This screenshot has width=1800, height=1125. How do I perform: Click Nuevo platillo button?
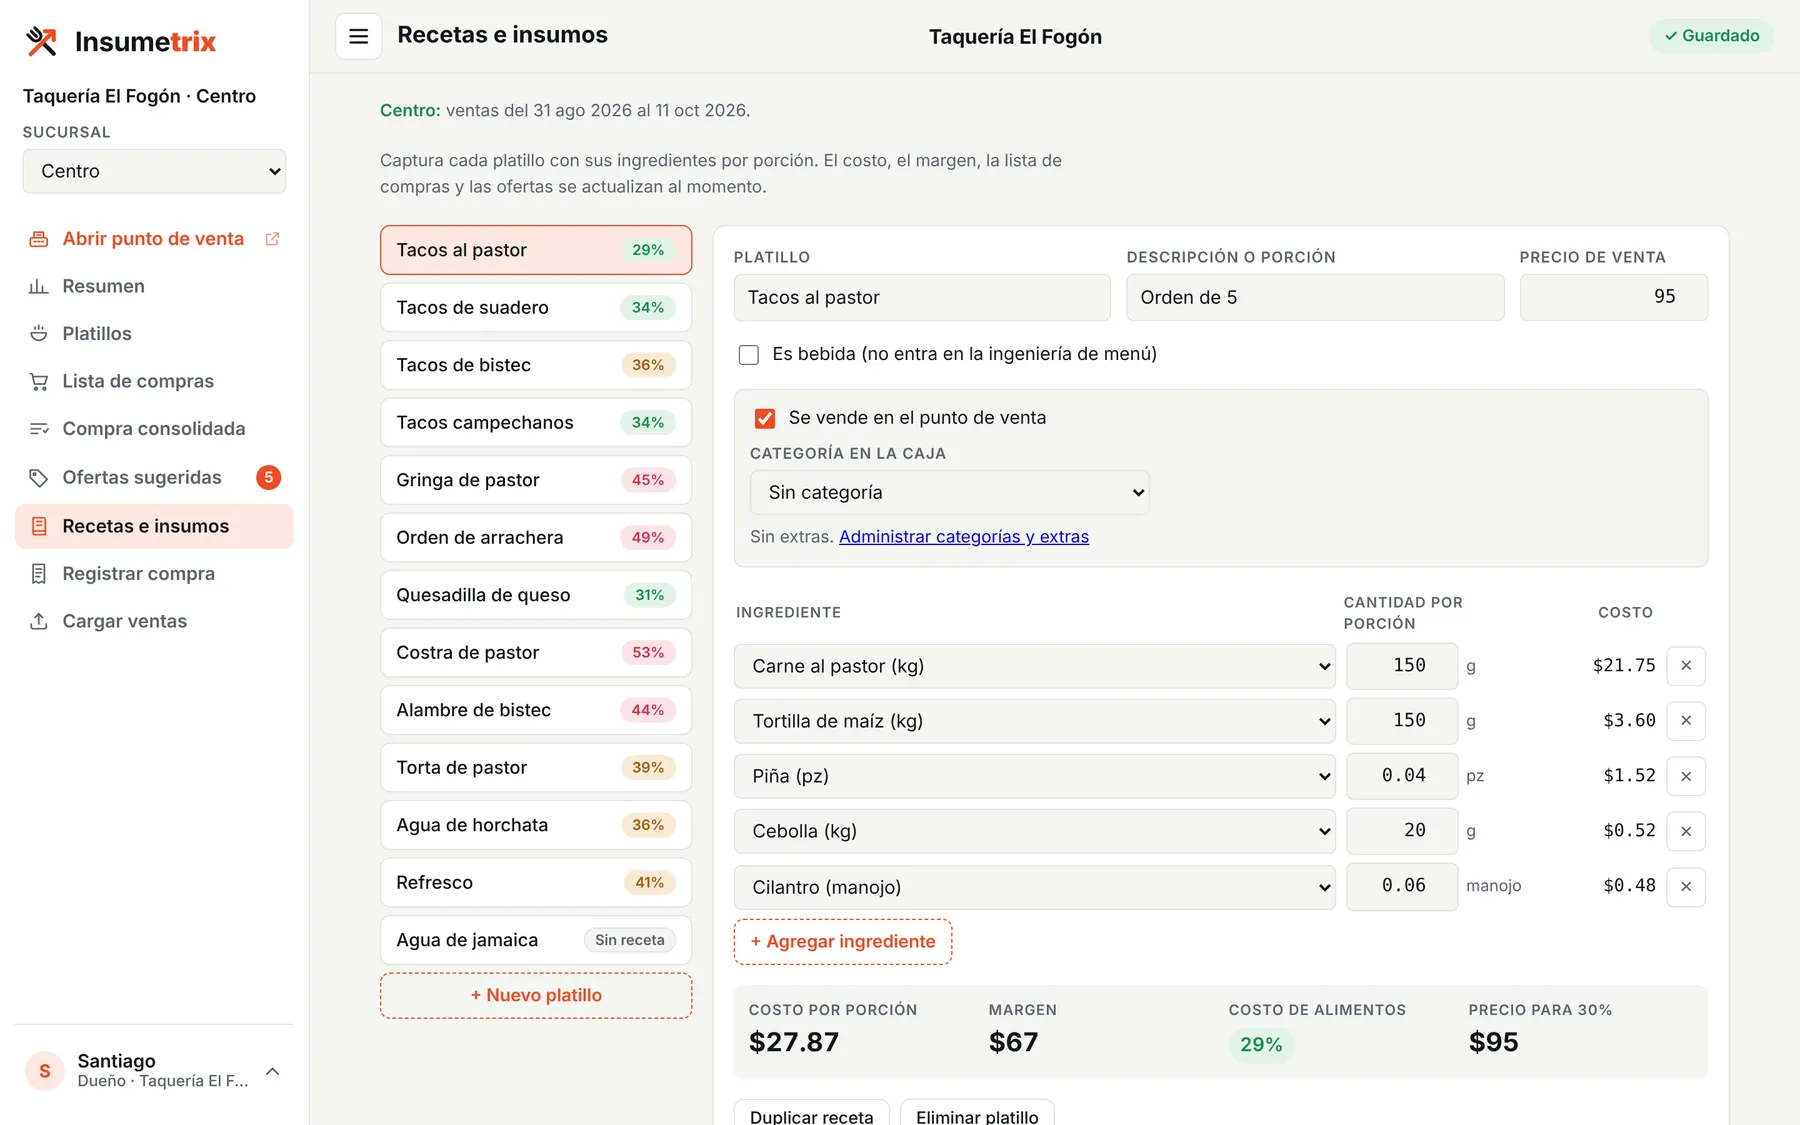click(536, 996)
